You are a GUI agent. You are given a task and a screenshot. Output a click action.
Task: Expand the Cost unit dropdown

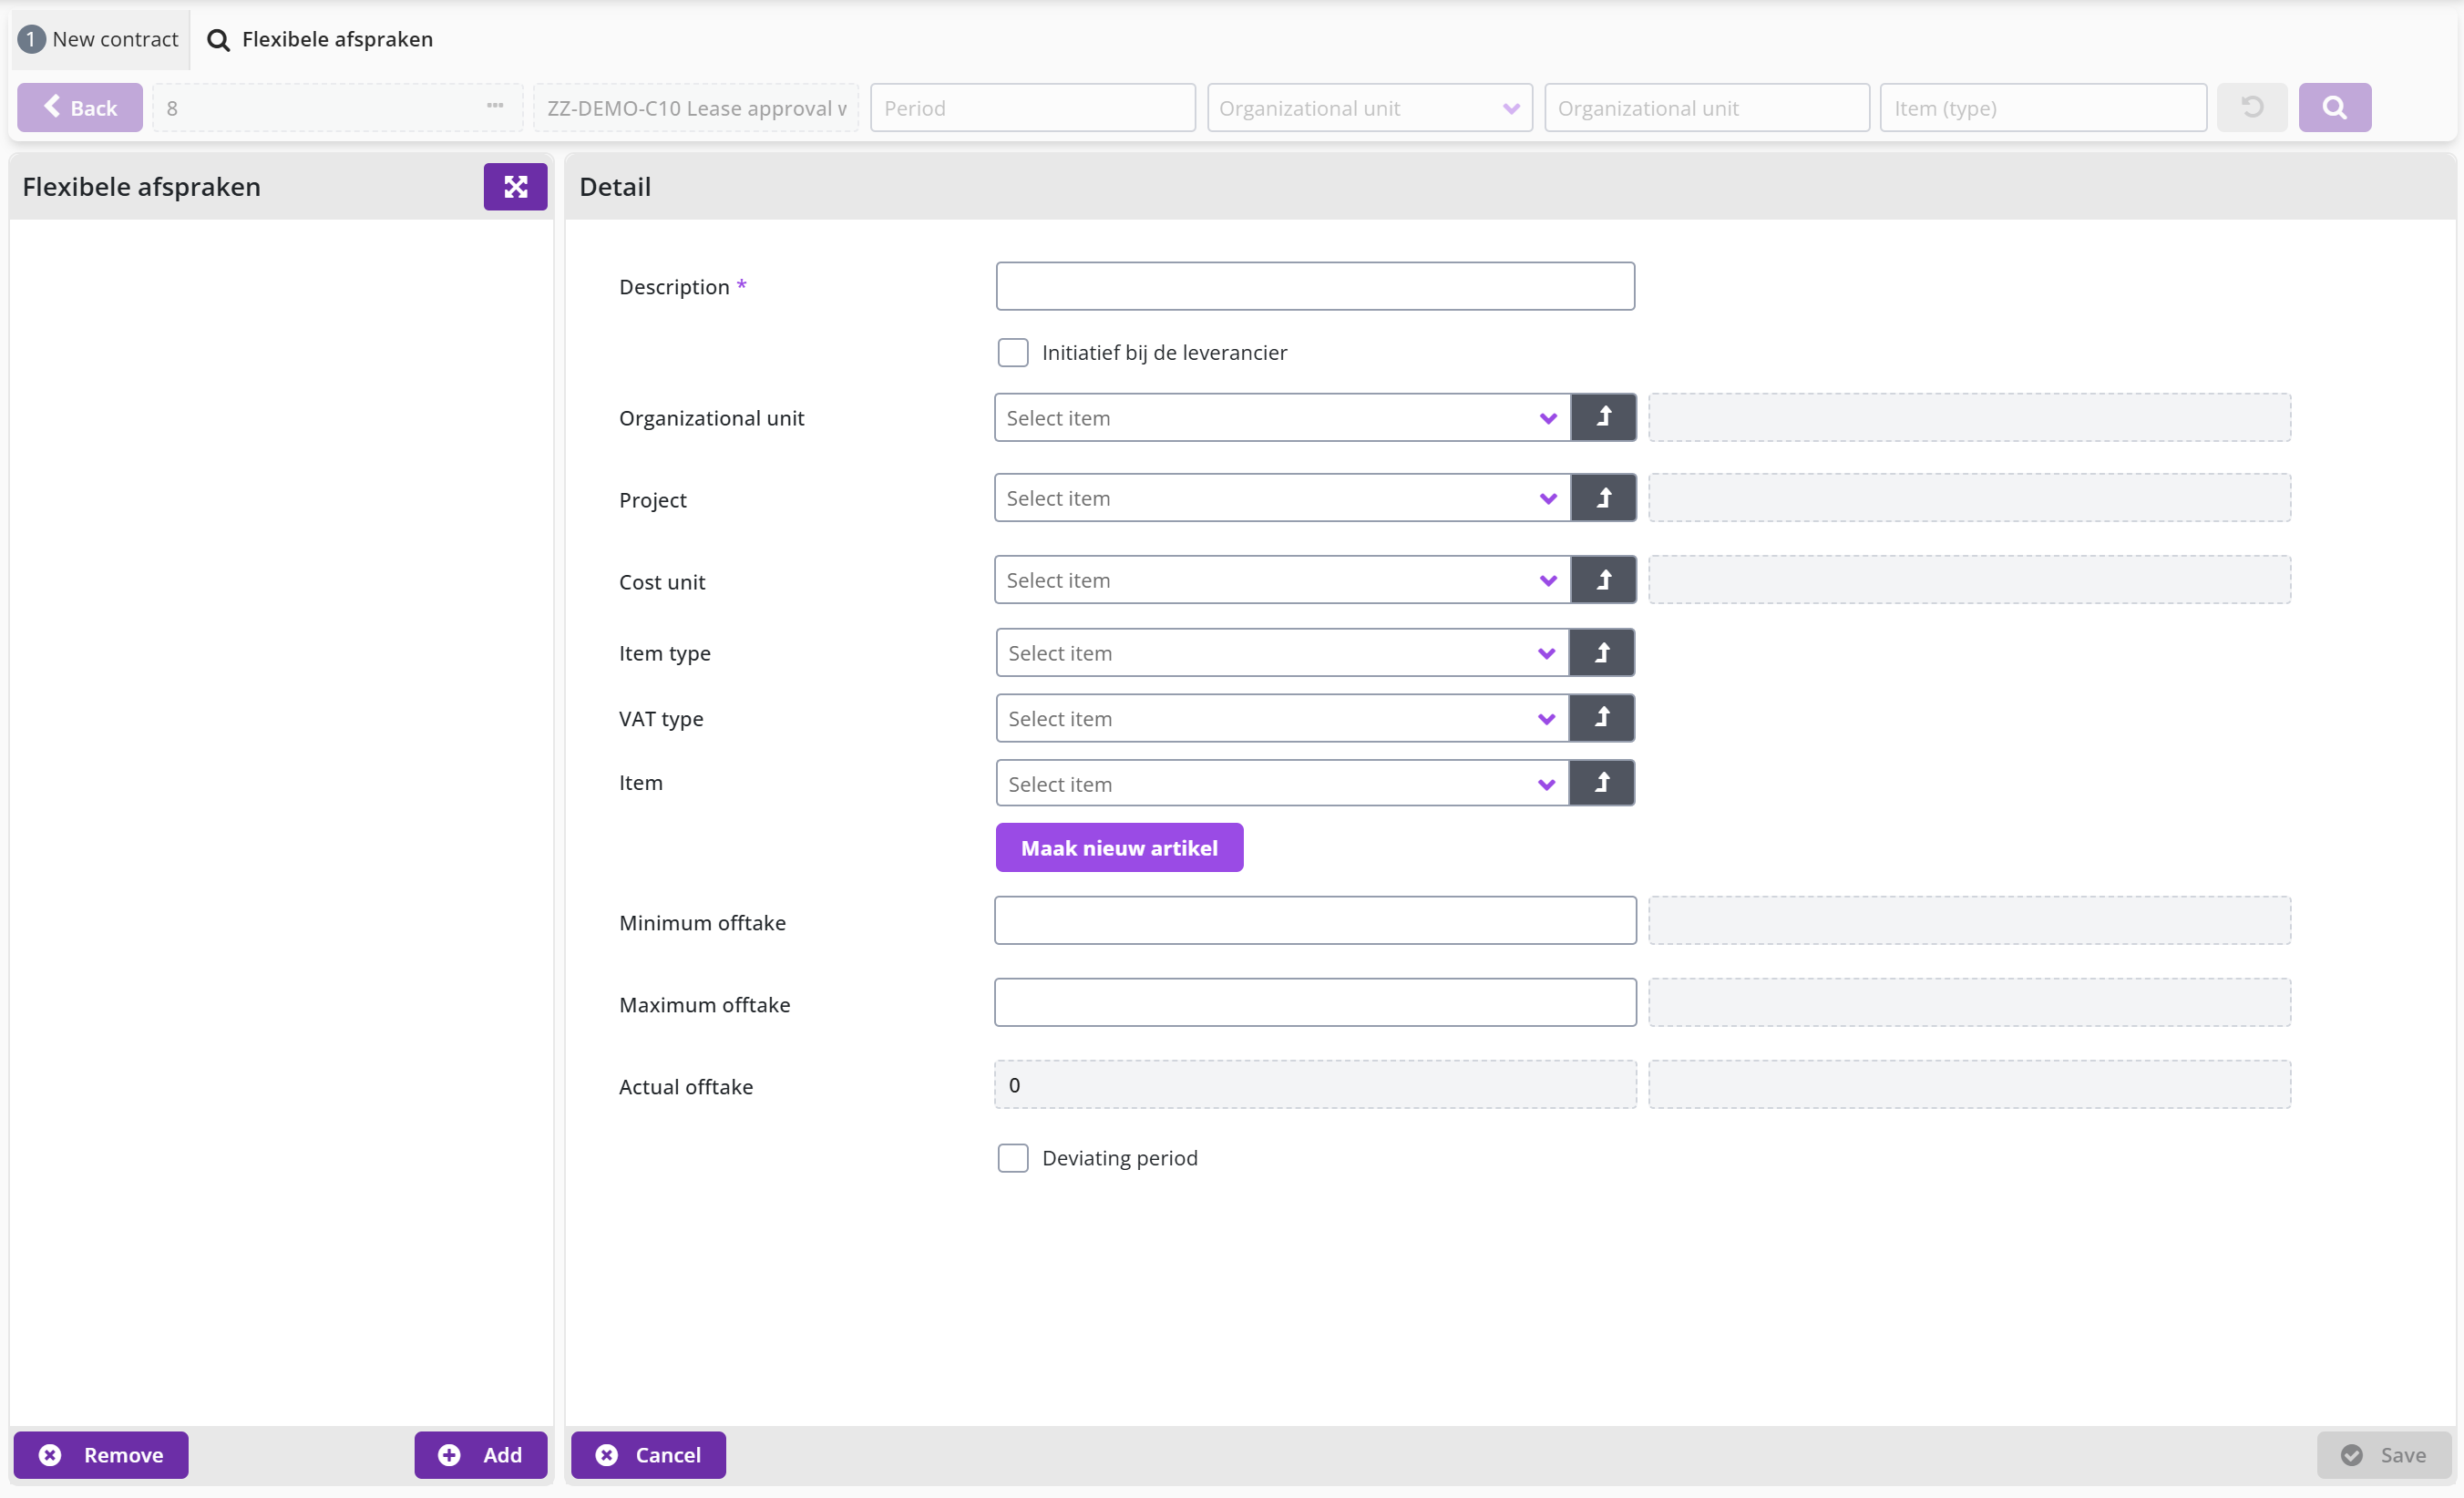tap(1282, 580)
